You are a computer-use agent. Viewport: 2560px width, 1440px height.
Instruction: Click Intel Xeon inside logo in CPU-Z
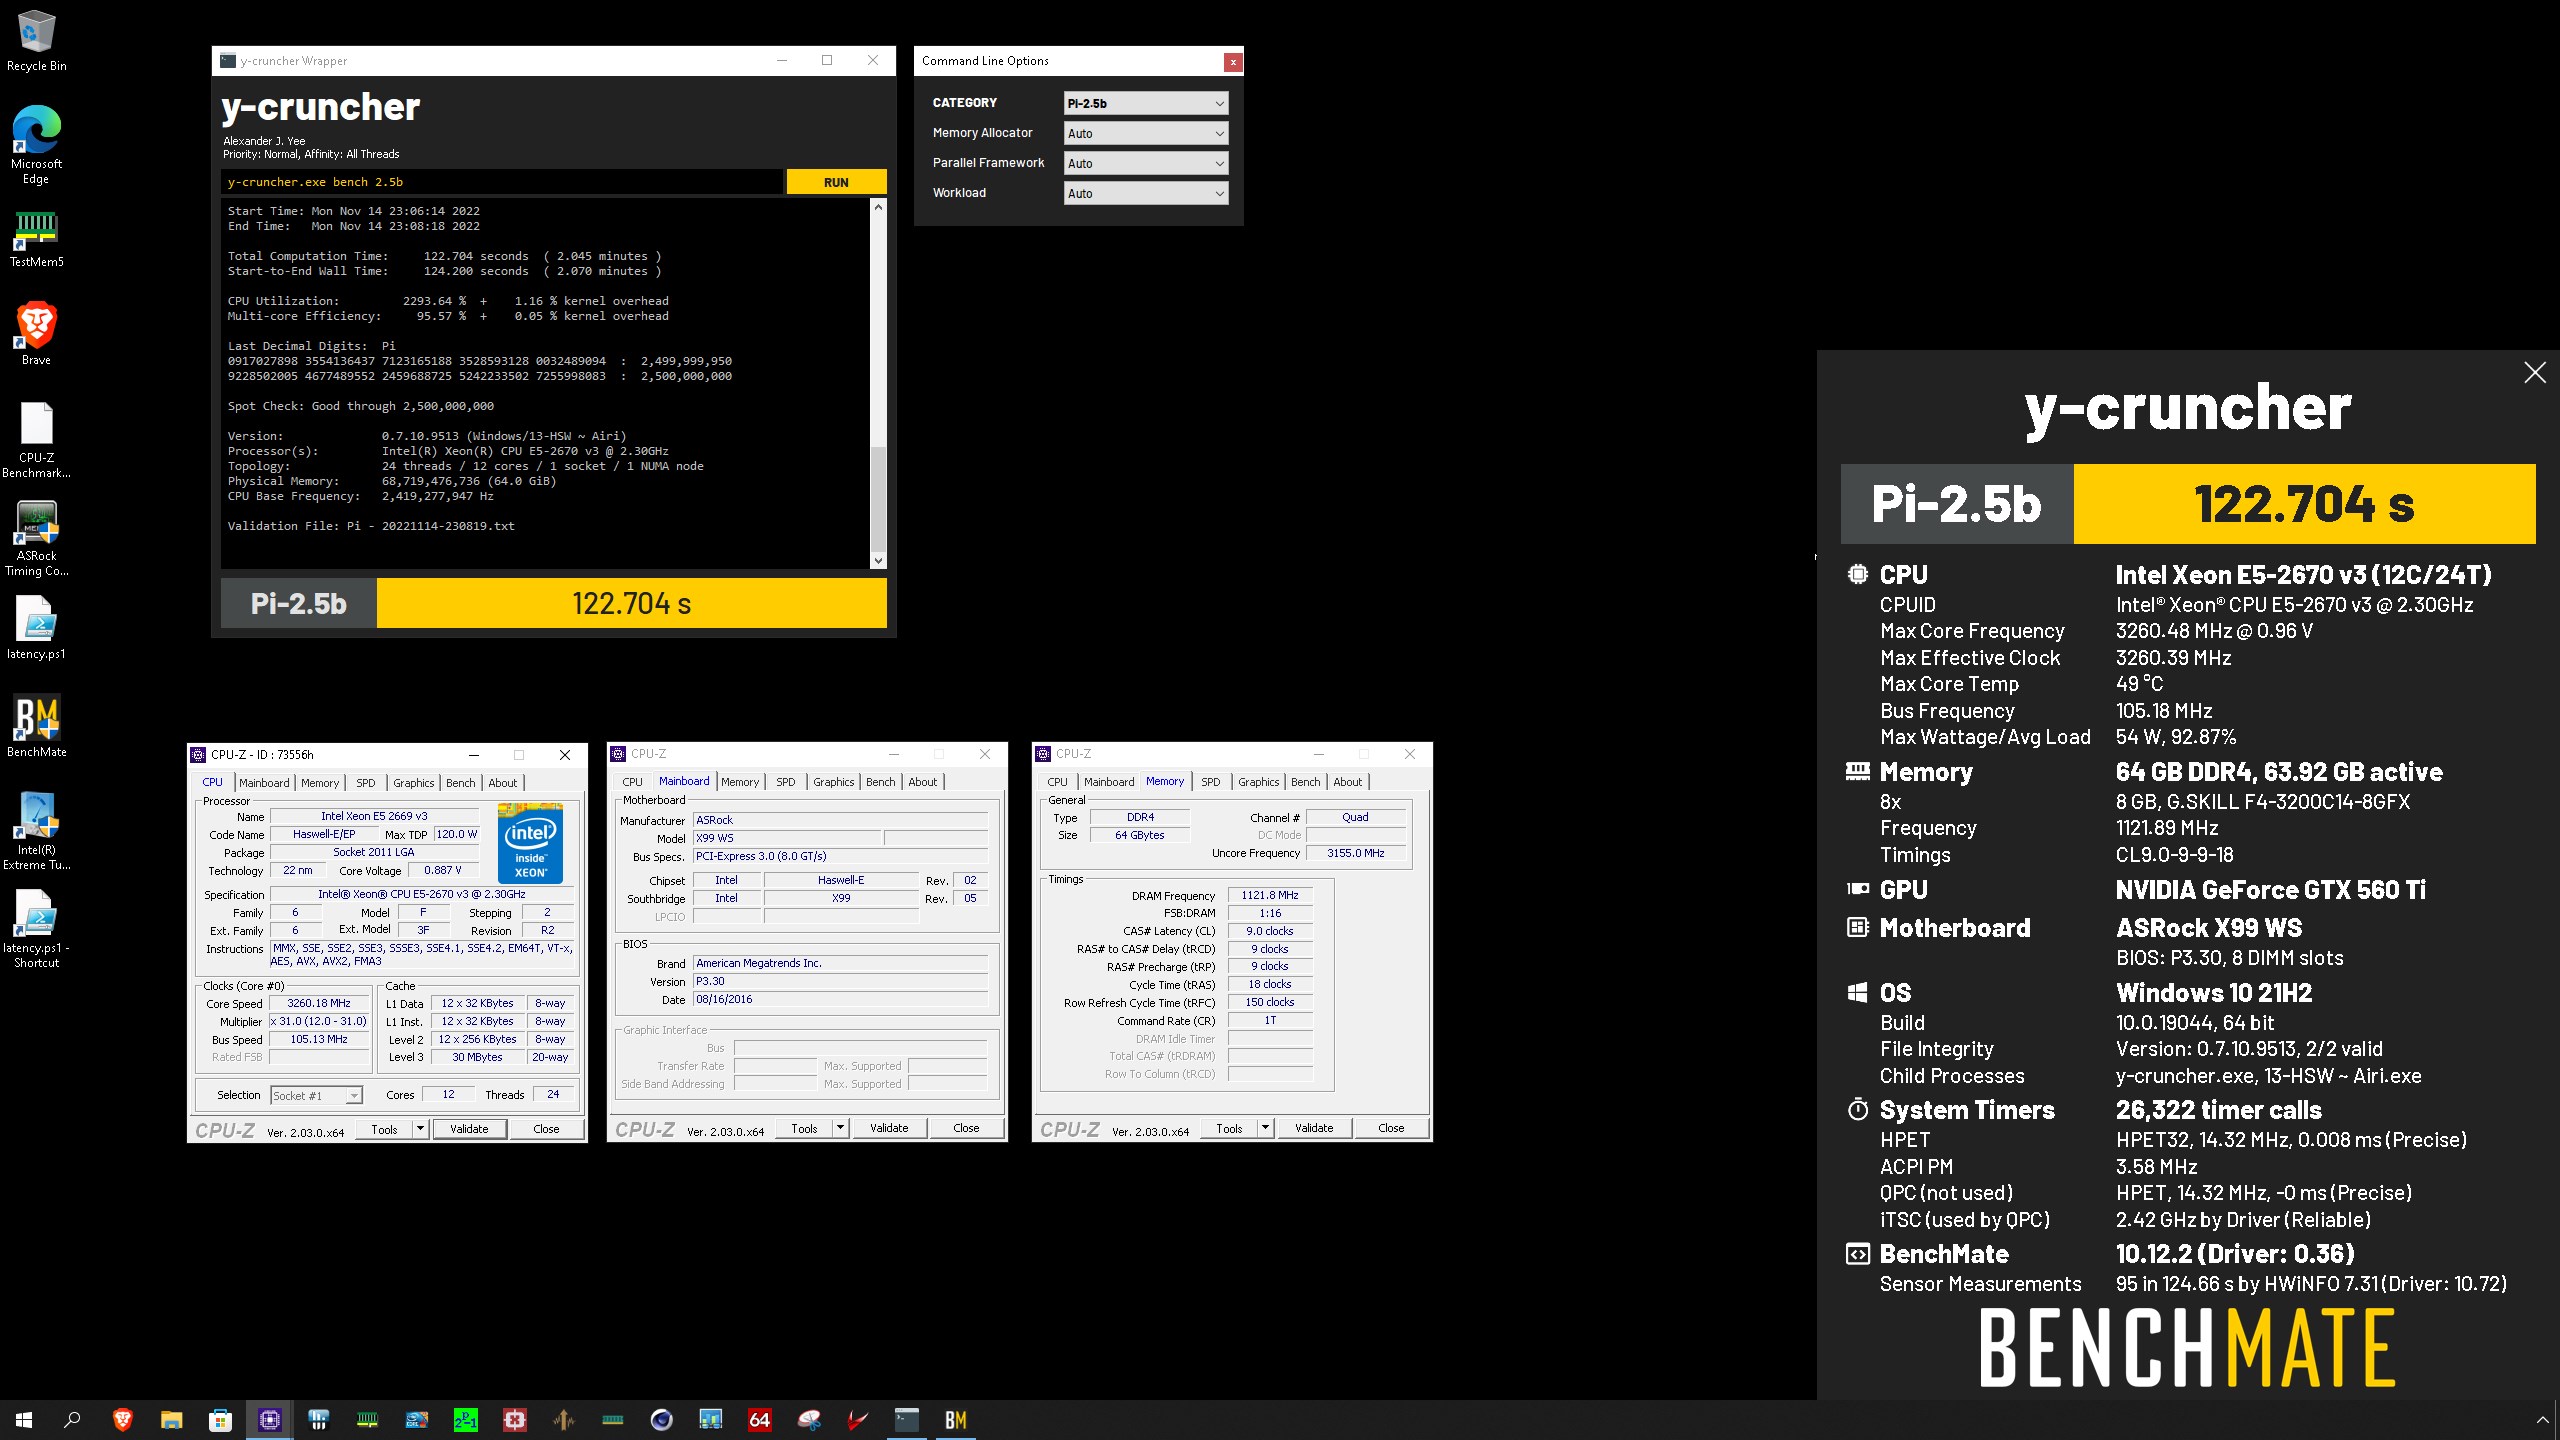(x=530, y=842)
